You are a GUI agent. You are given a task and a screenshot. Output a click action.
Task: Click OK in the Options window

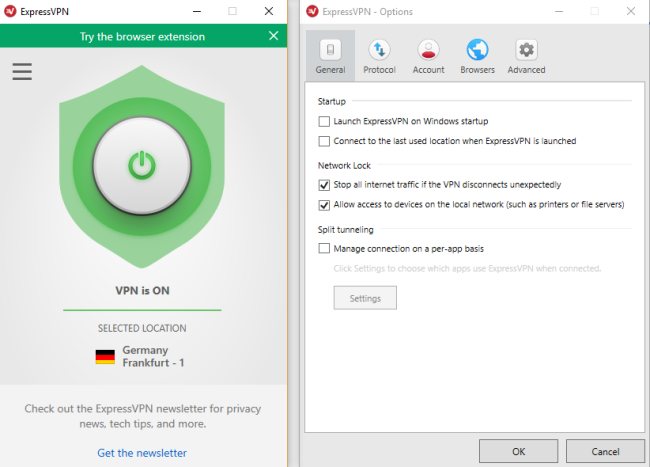[x=518, y=451]
